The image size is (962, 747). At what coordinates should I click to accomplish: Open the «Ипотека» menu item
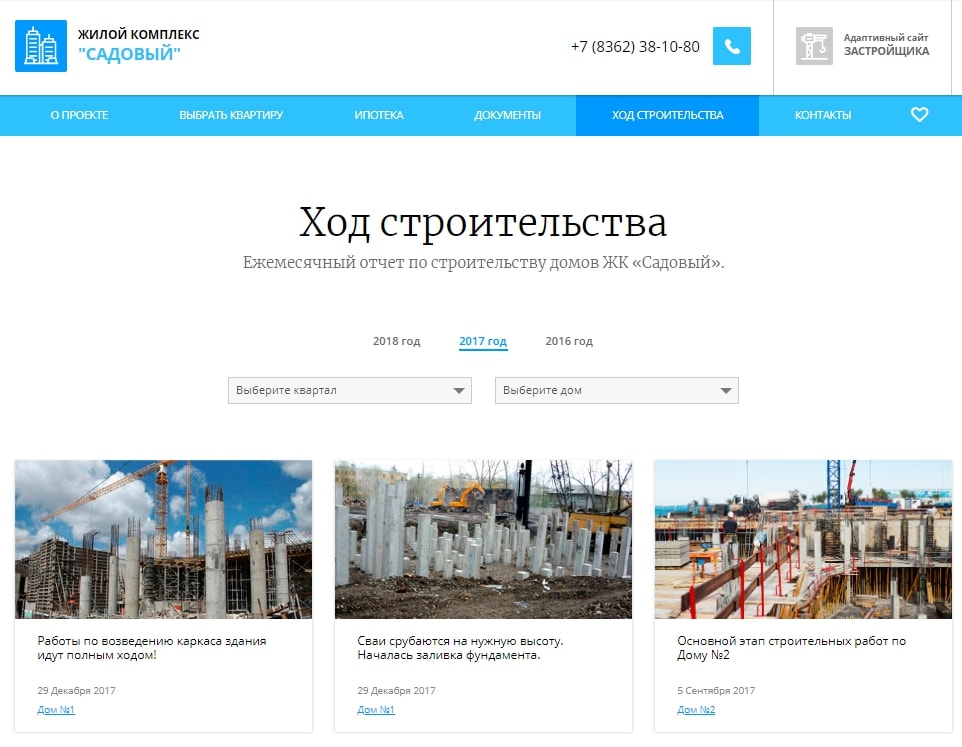pyautogui.click(x=379, y=115)
